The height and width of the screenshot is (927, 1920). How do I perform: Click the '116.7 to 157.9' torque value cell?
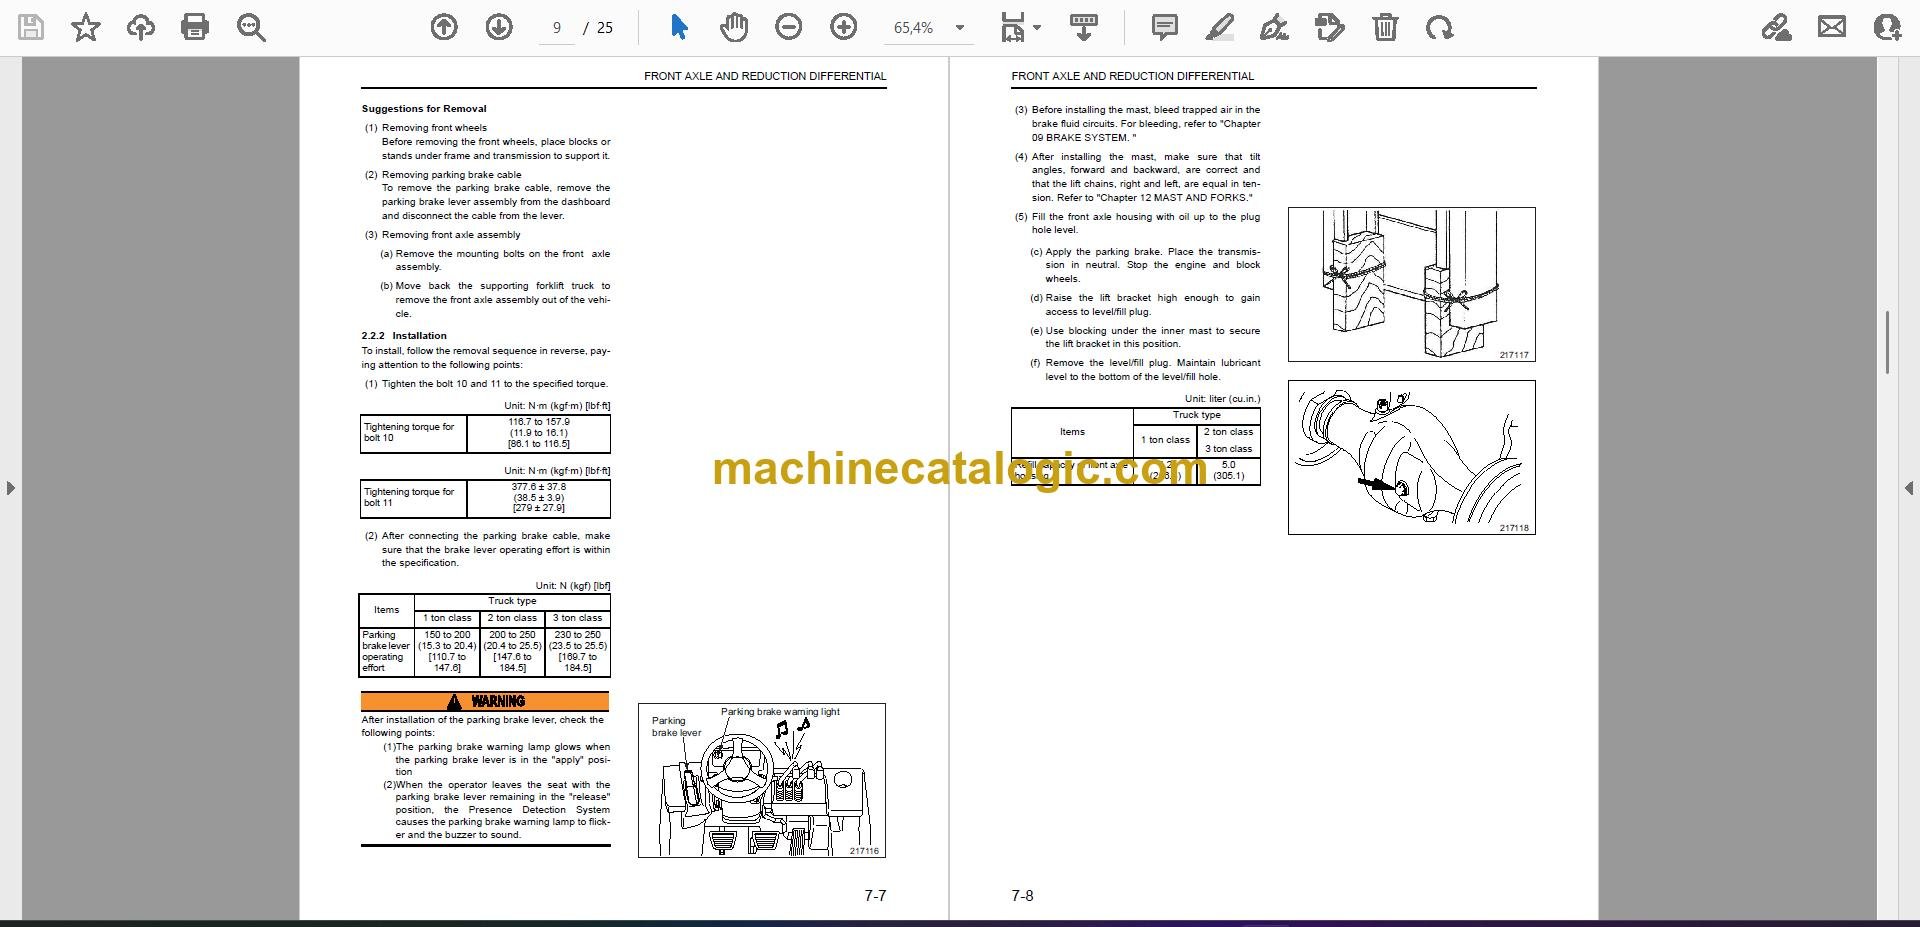539,433
